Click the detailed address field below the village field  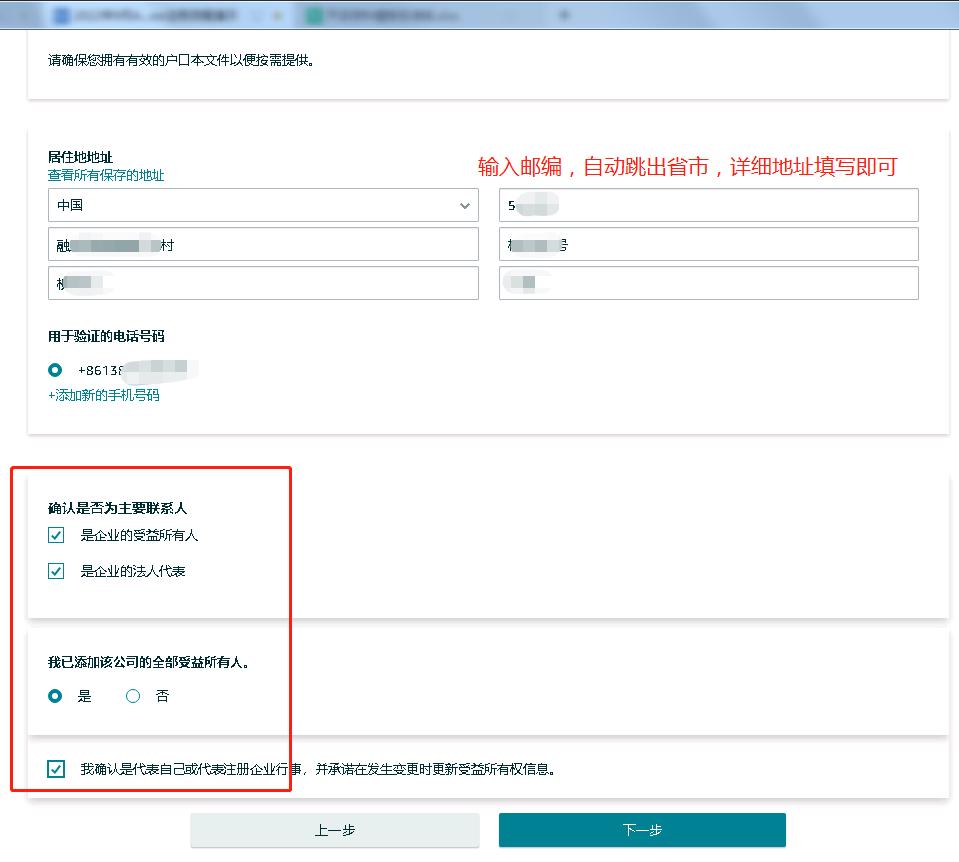[x=264, y=283]
